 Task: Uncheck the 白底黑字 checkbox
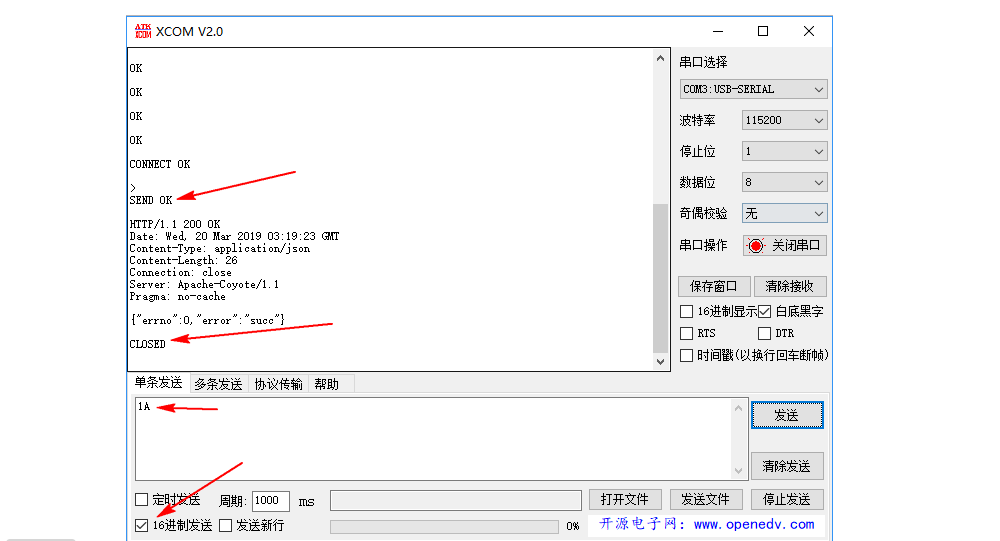click(764, 311)
